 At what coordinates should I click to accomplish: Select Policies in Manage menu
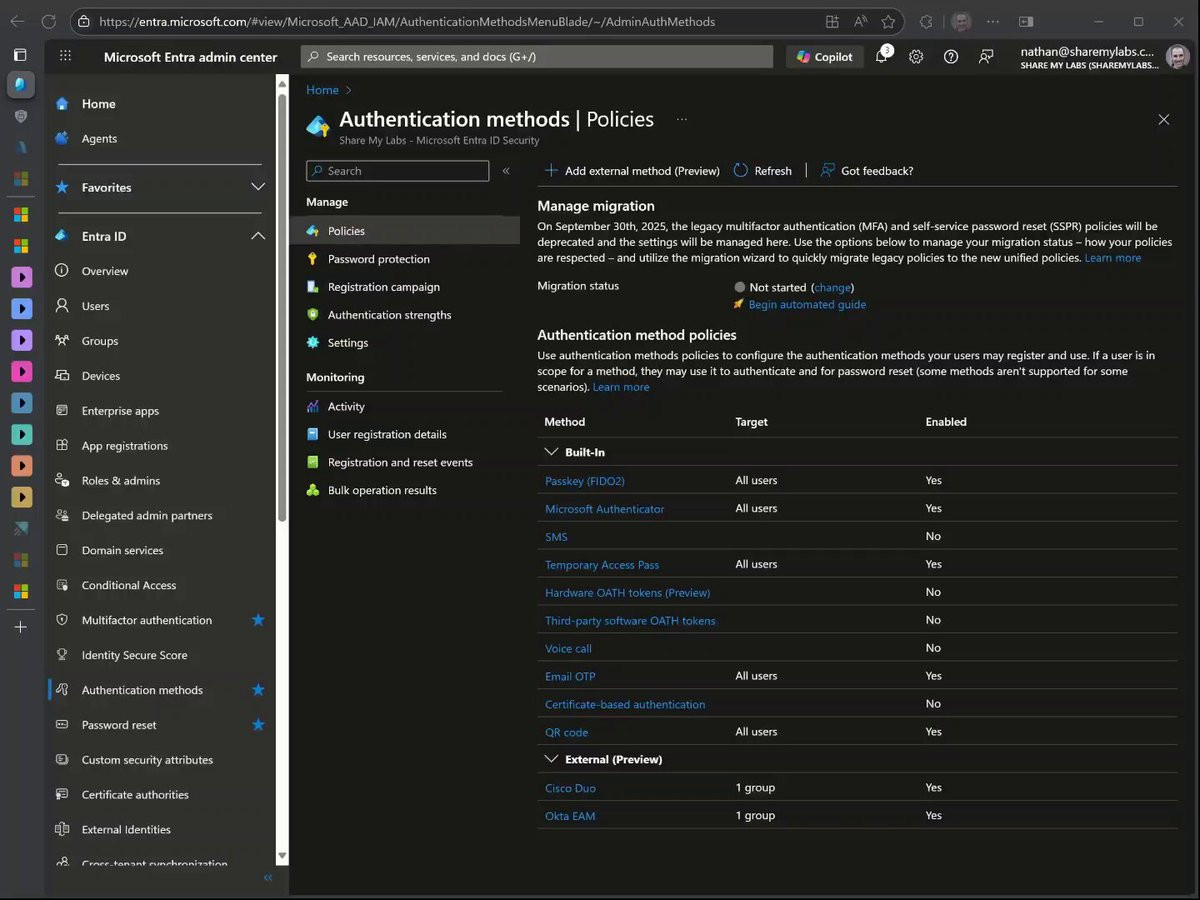pyautogui.click(x=405, y=231)
